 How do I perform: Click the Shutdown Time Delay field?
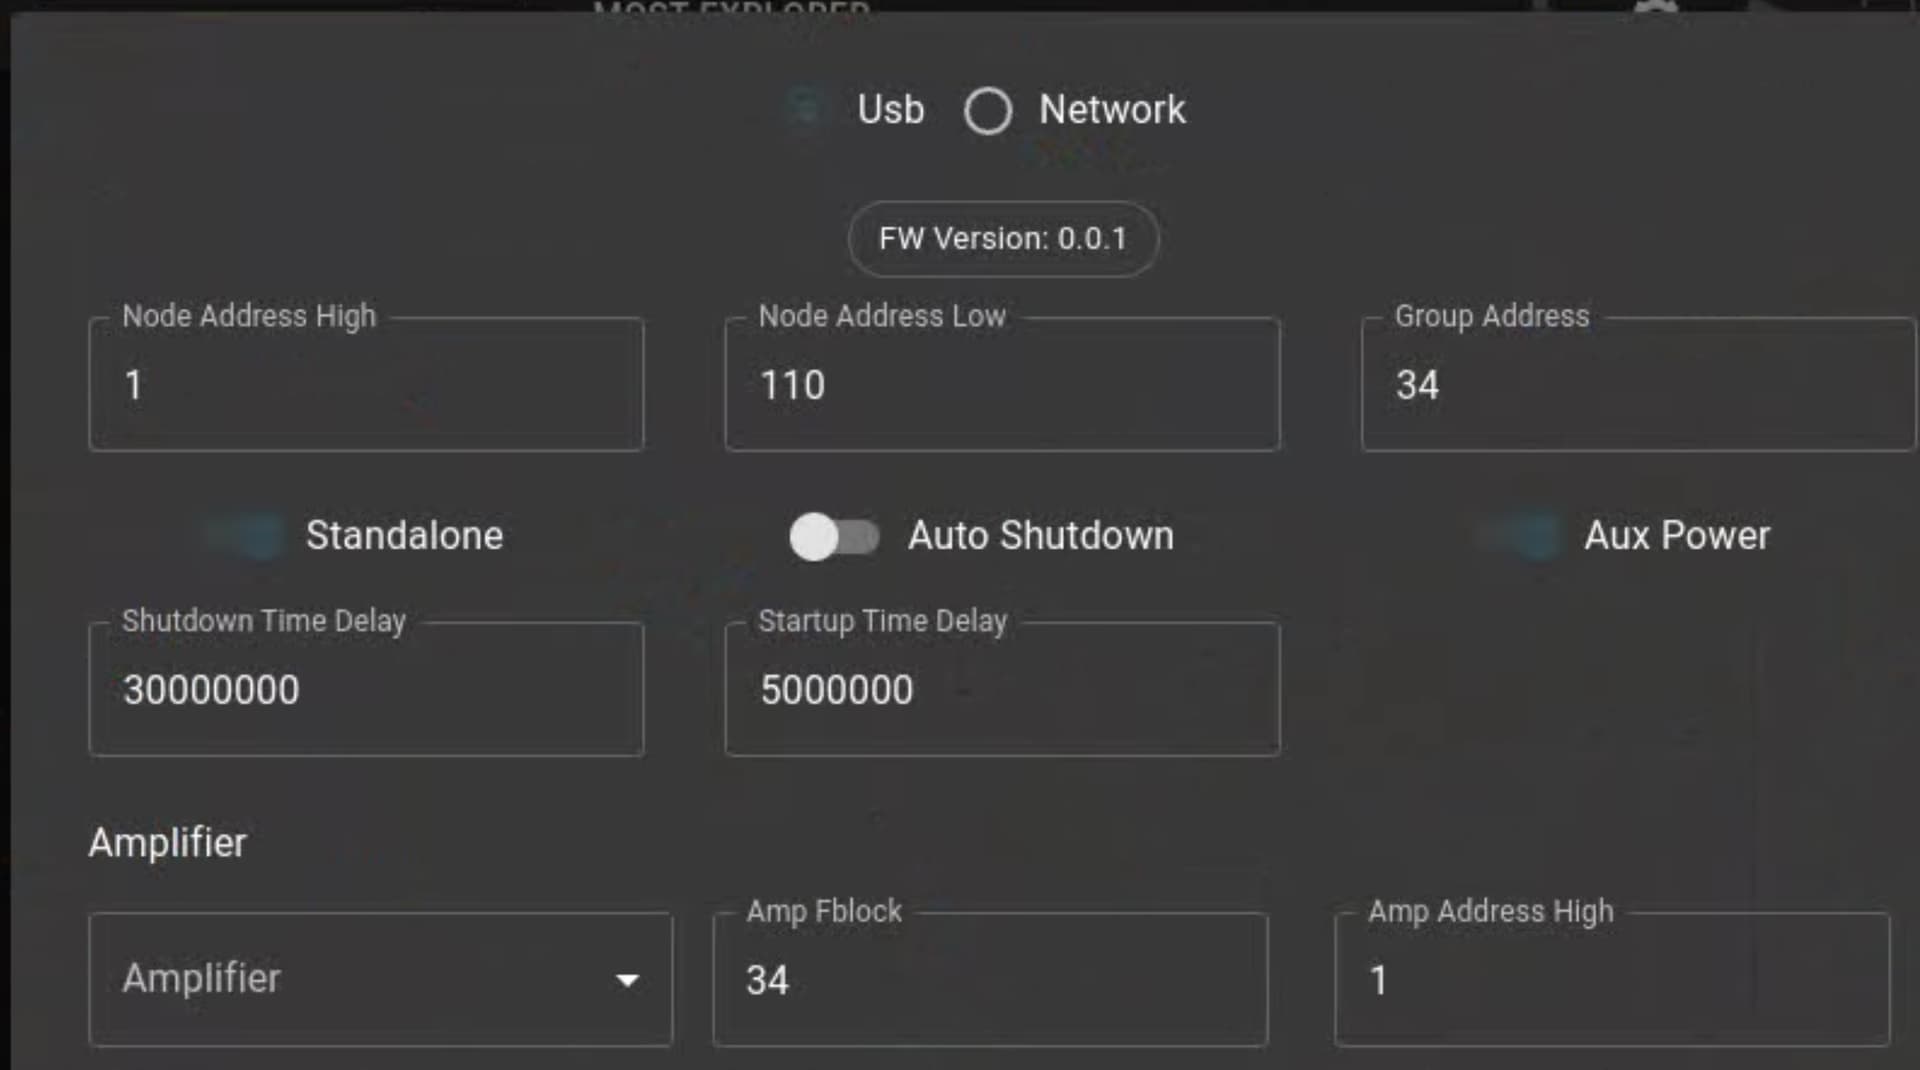(366, 689)
